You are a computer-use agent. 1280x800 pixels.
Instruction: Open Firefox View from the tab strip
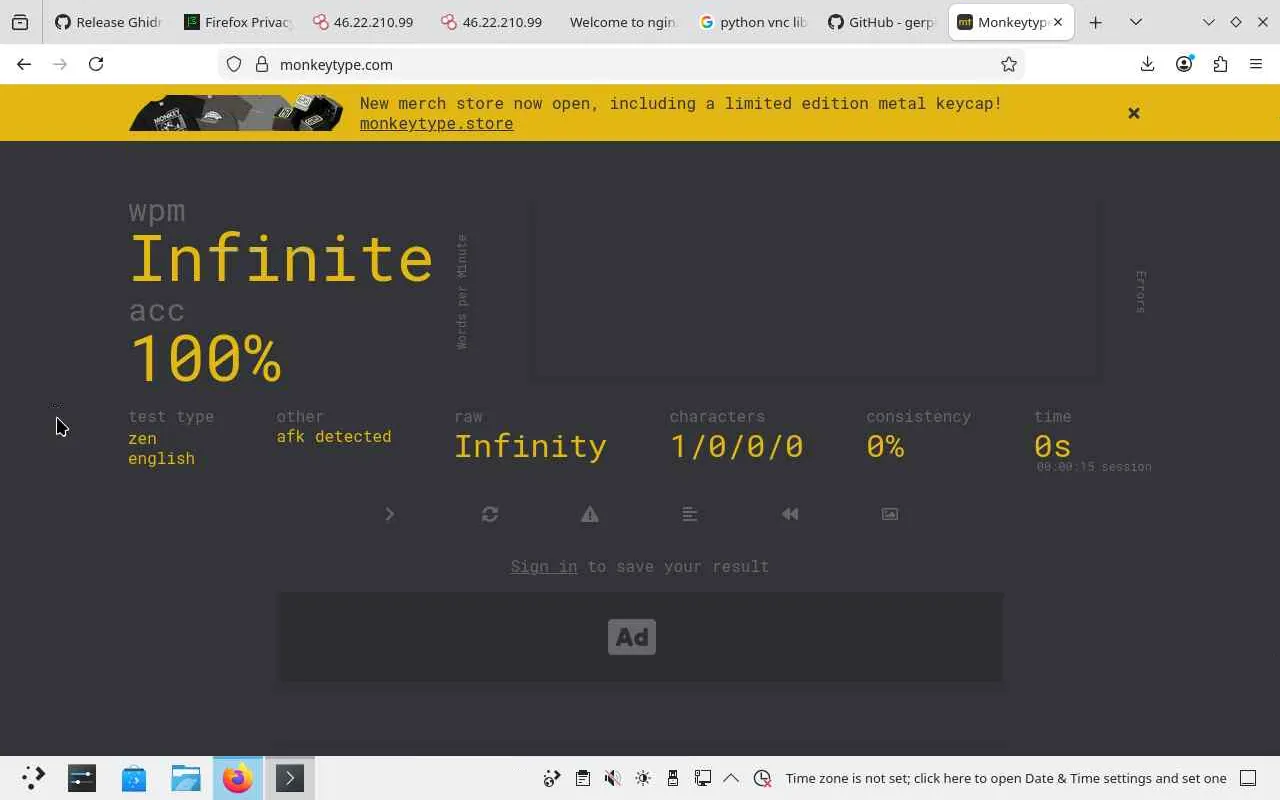coord(20,22)
